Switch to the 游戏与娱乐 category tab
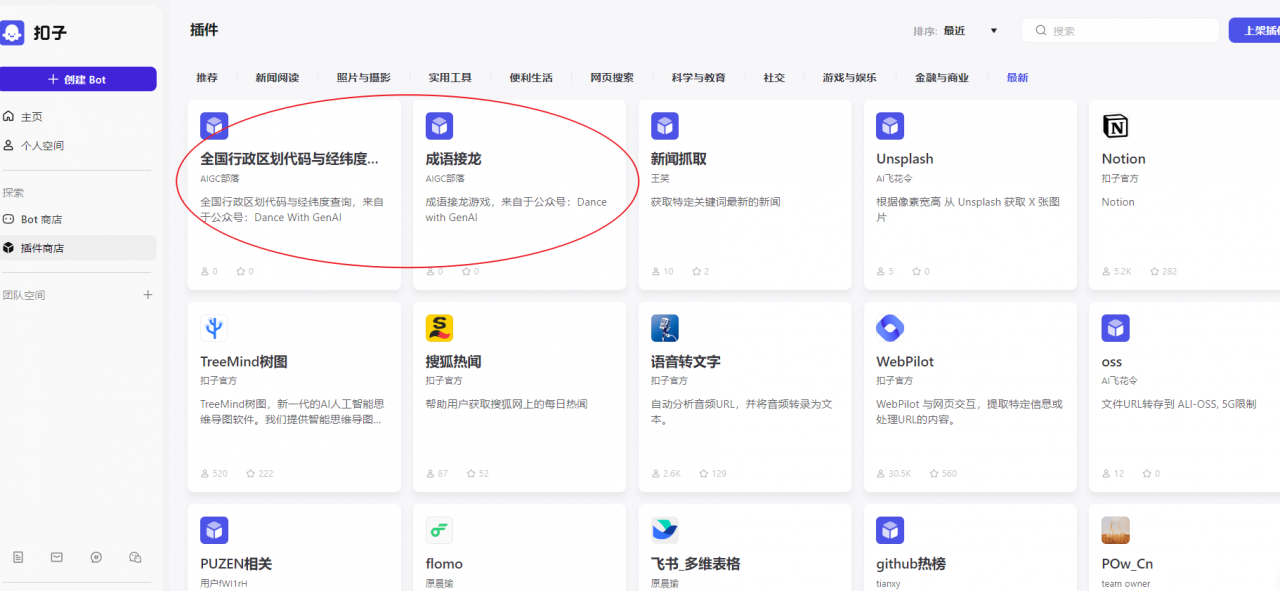This screenshot has width=1280, height=591. (850, 78)
